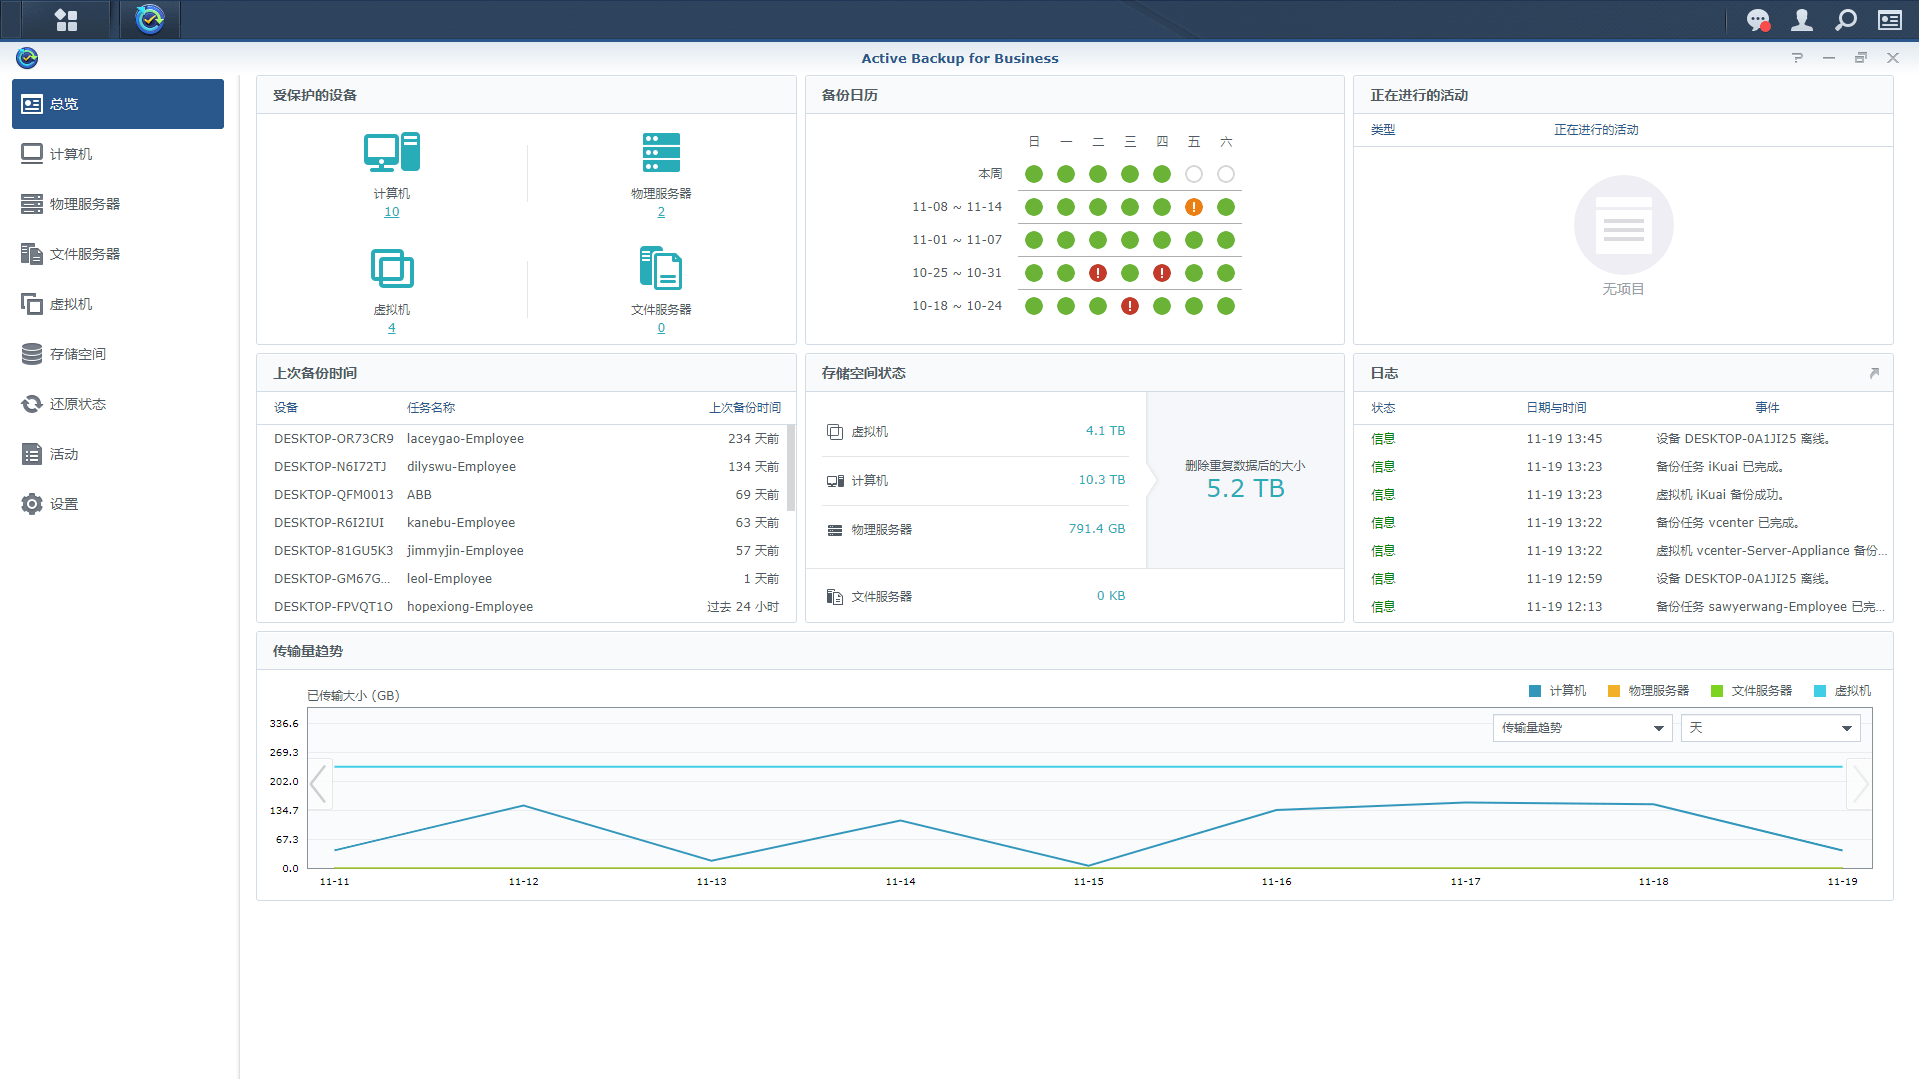
Task: Click the search magnifier icon
Action: pos(1845,20)
